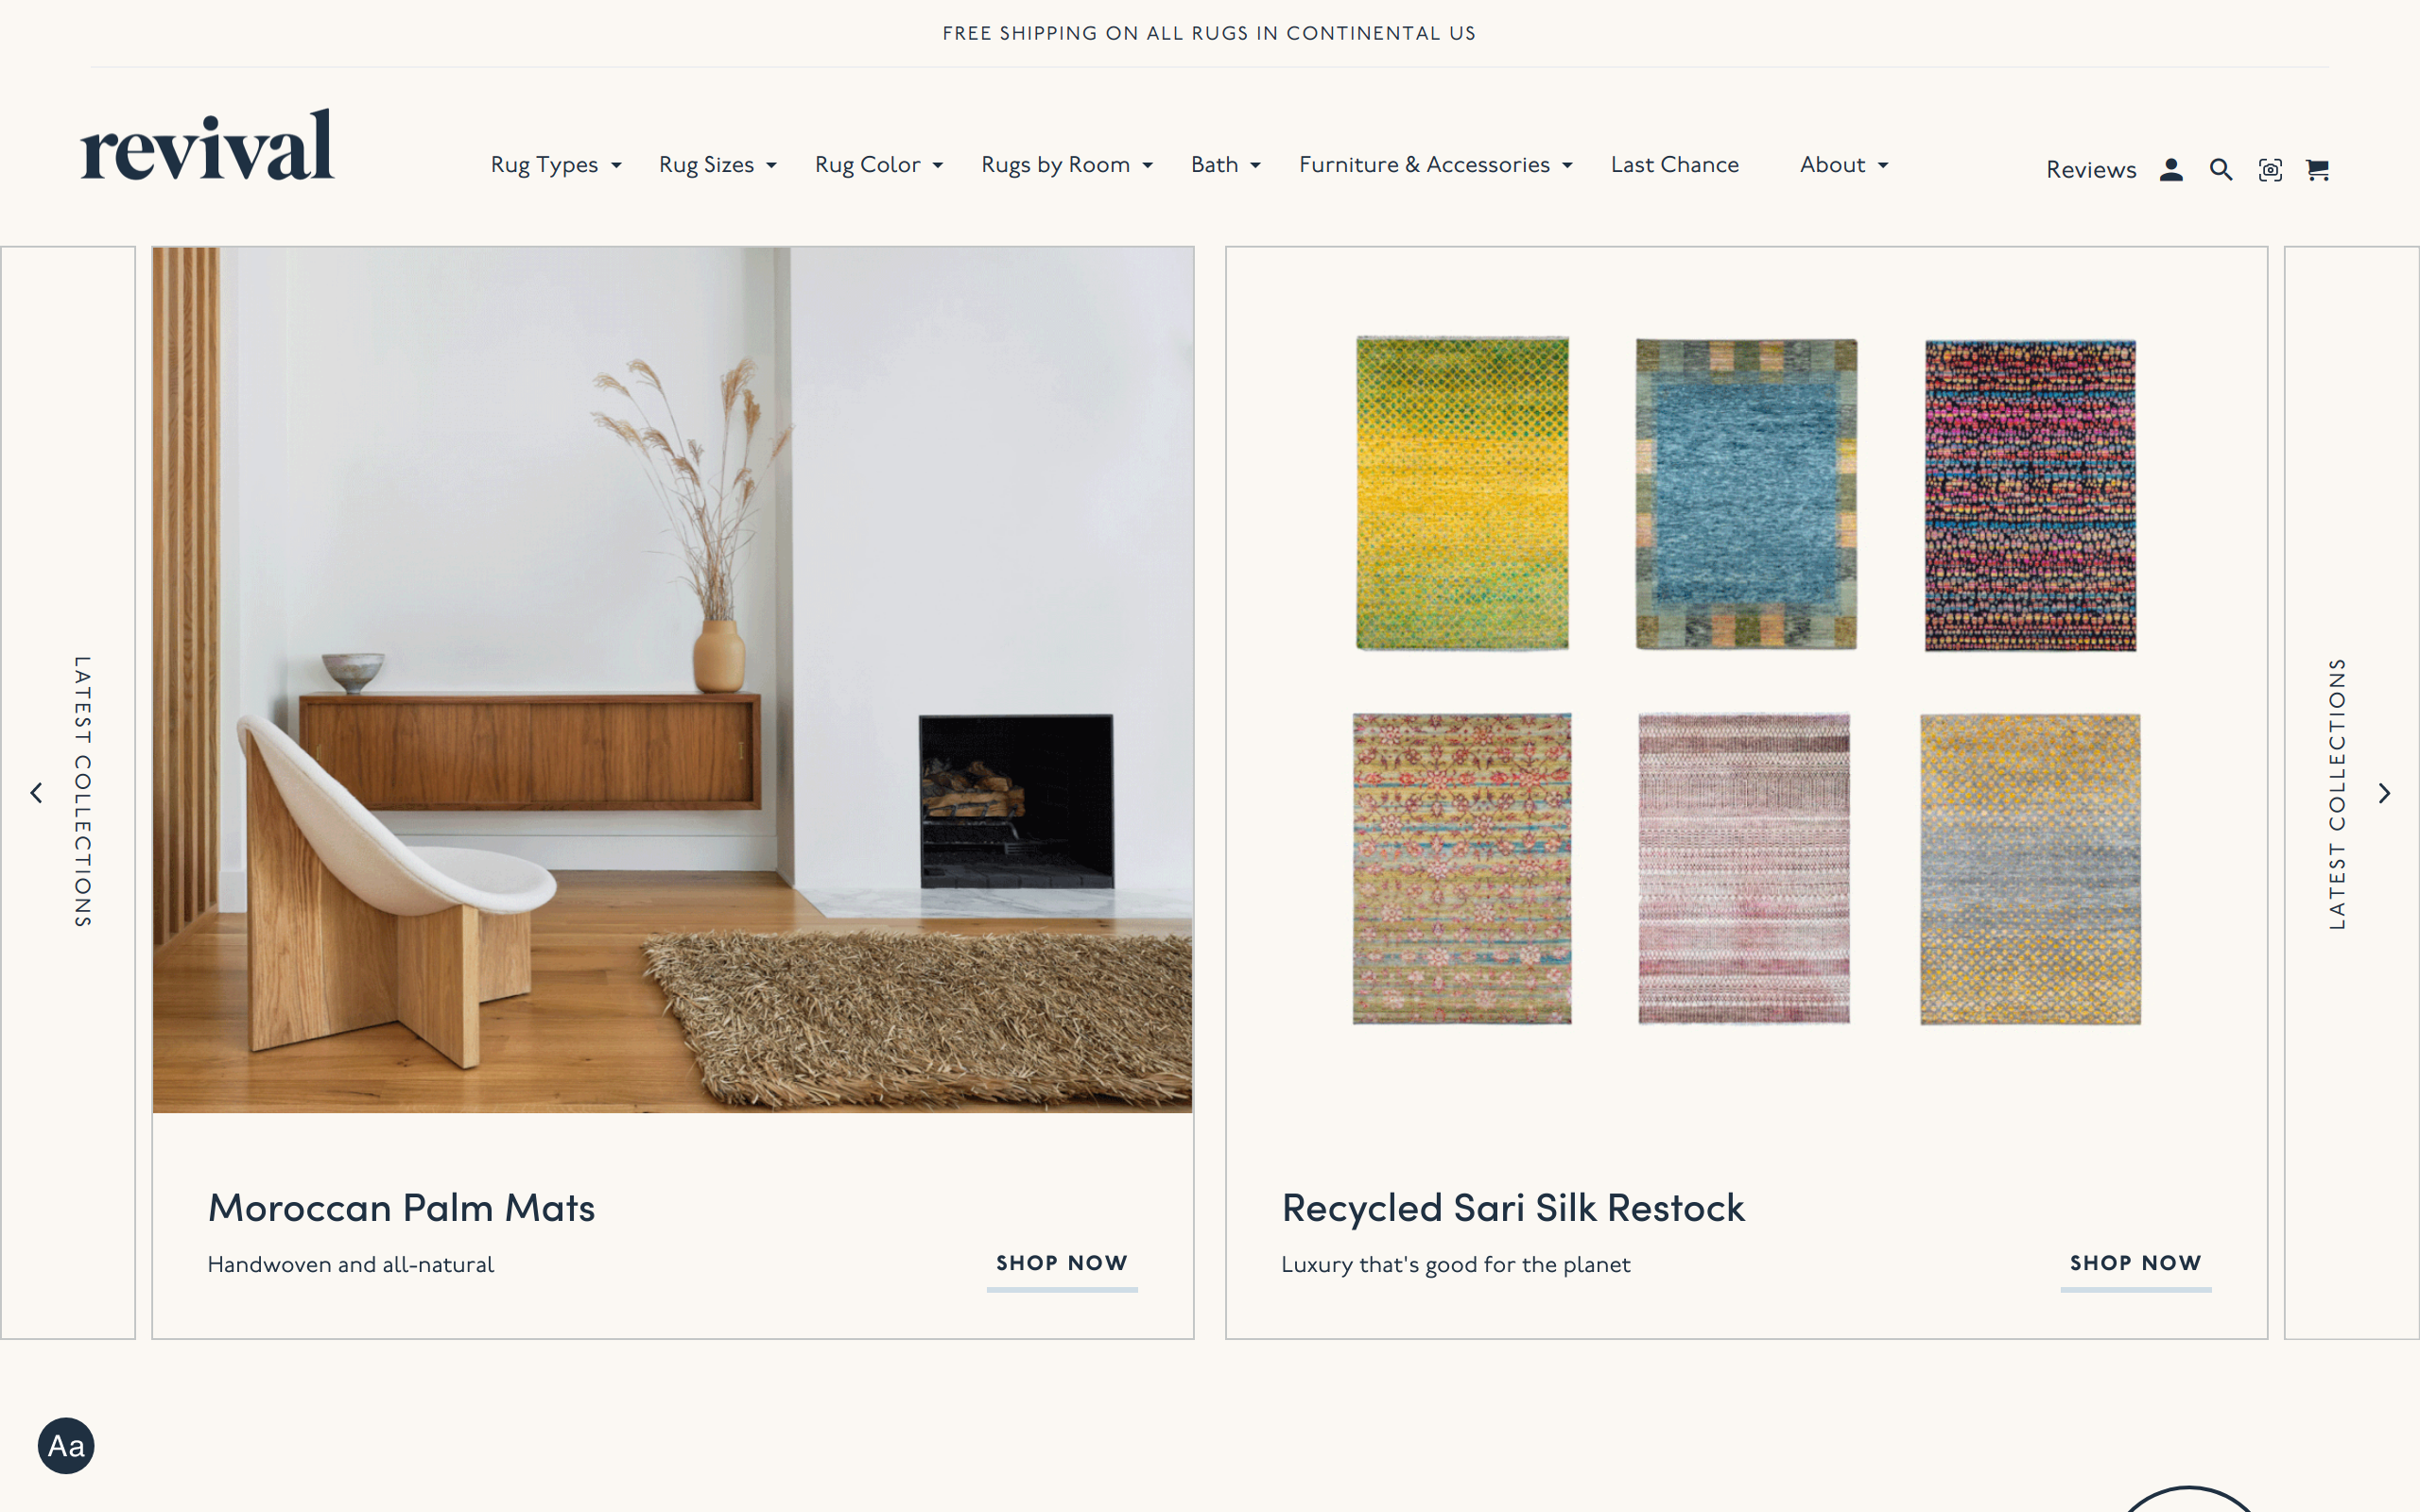Open the Aa accessibility text button
The width and height of the screenshot is (2420, 1512).
coord(66,1445)
